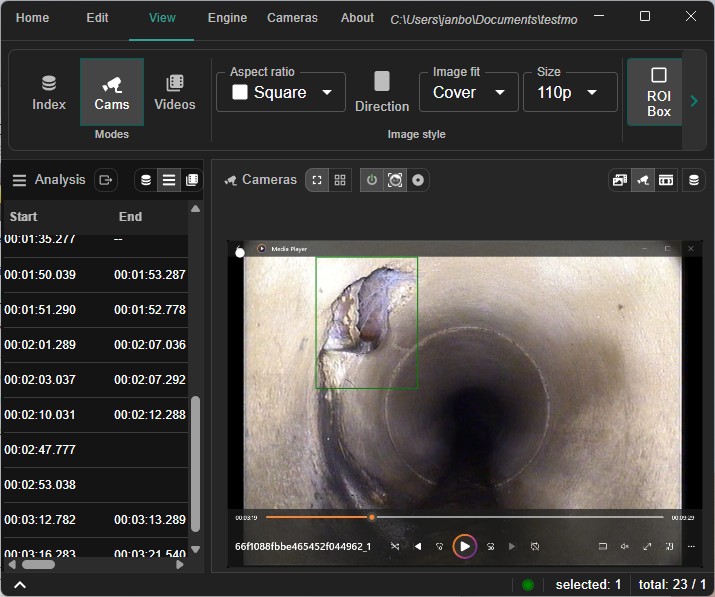Image resolution: width=715 pixels, height=597 pixels.
Task: Open the Aspect ratio Square dropdown
Action: point(281,92)
